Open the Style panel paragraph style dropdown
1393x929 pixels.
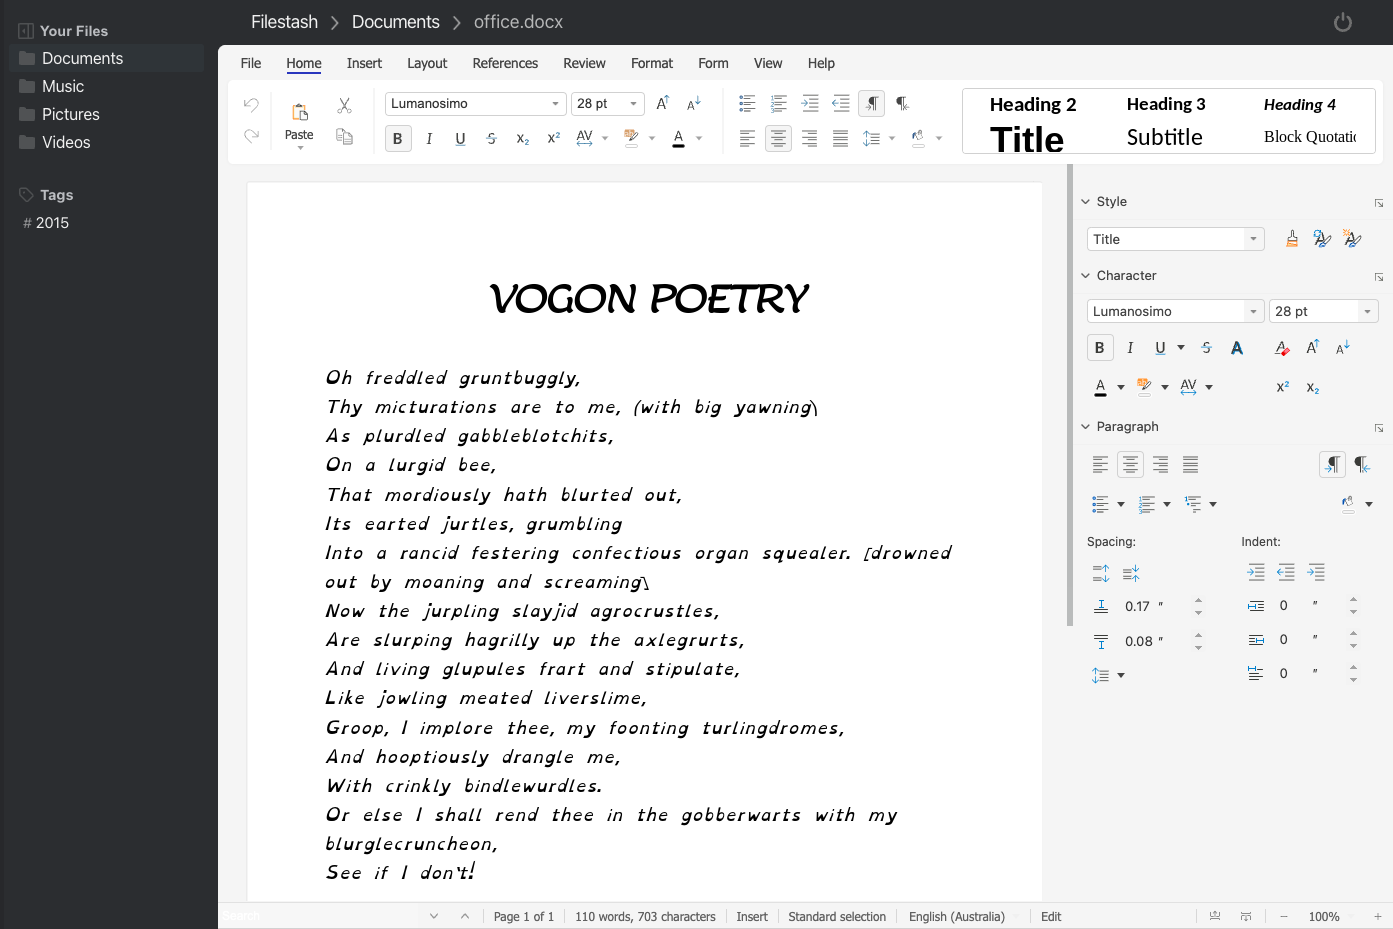point(1253,239)
